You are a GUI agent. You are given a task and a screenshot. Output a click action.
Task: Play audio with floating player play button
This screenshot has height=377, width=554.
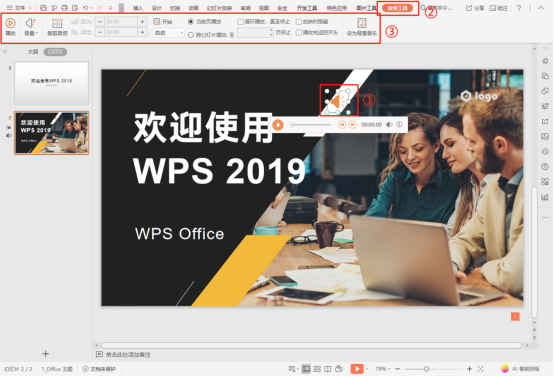click(x=278, y=125)
